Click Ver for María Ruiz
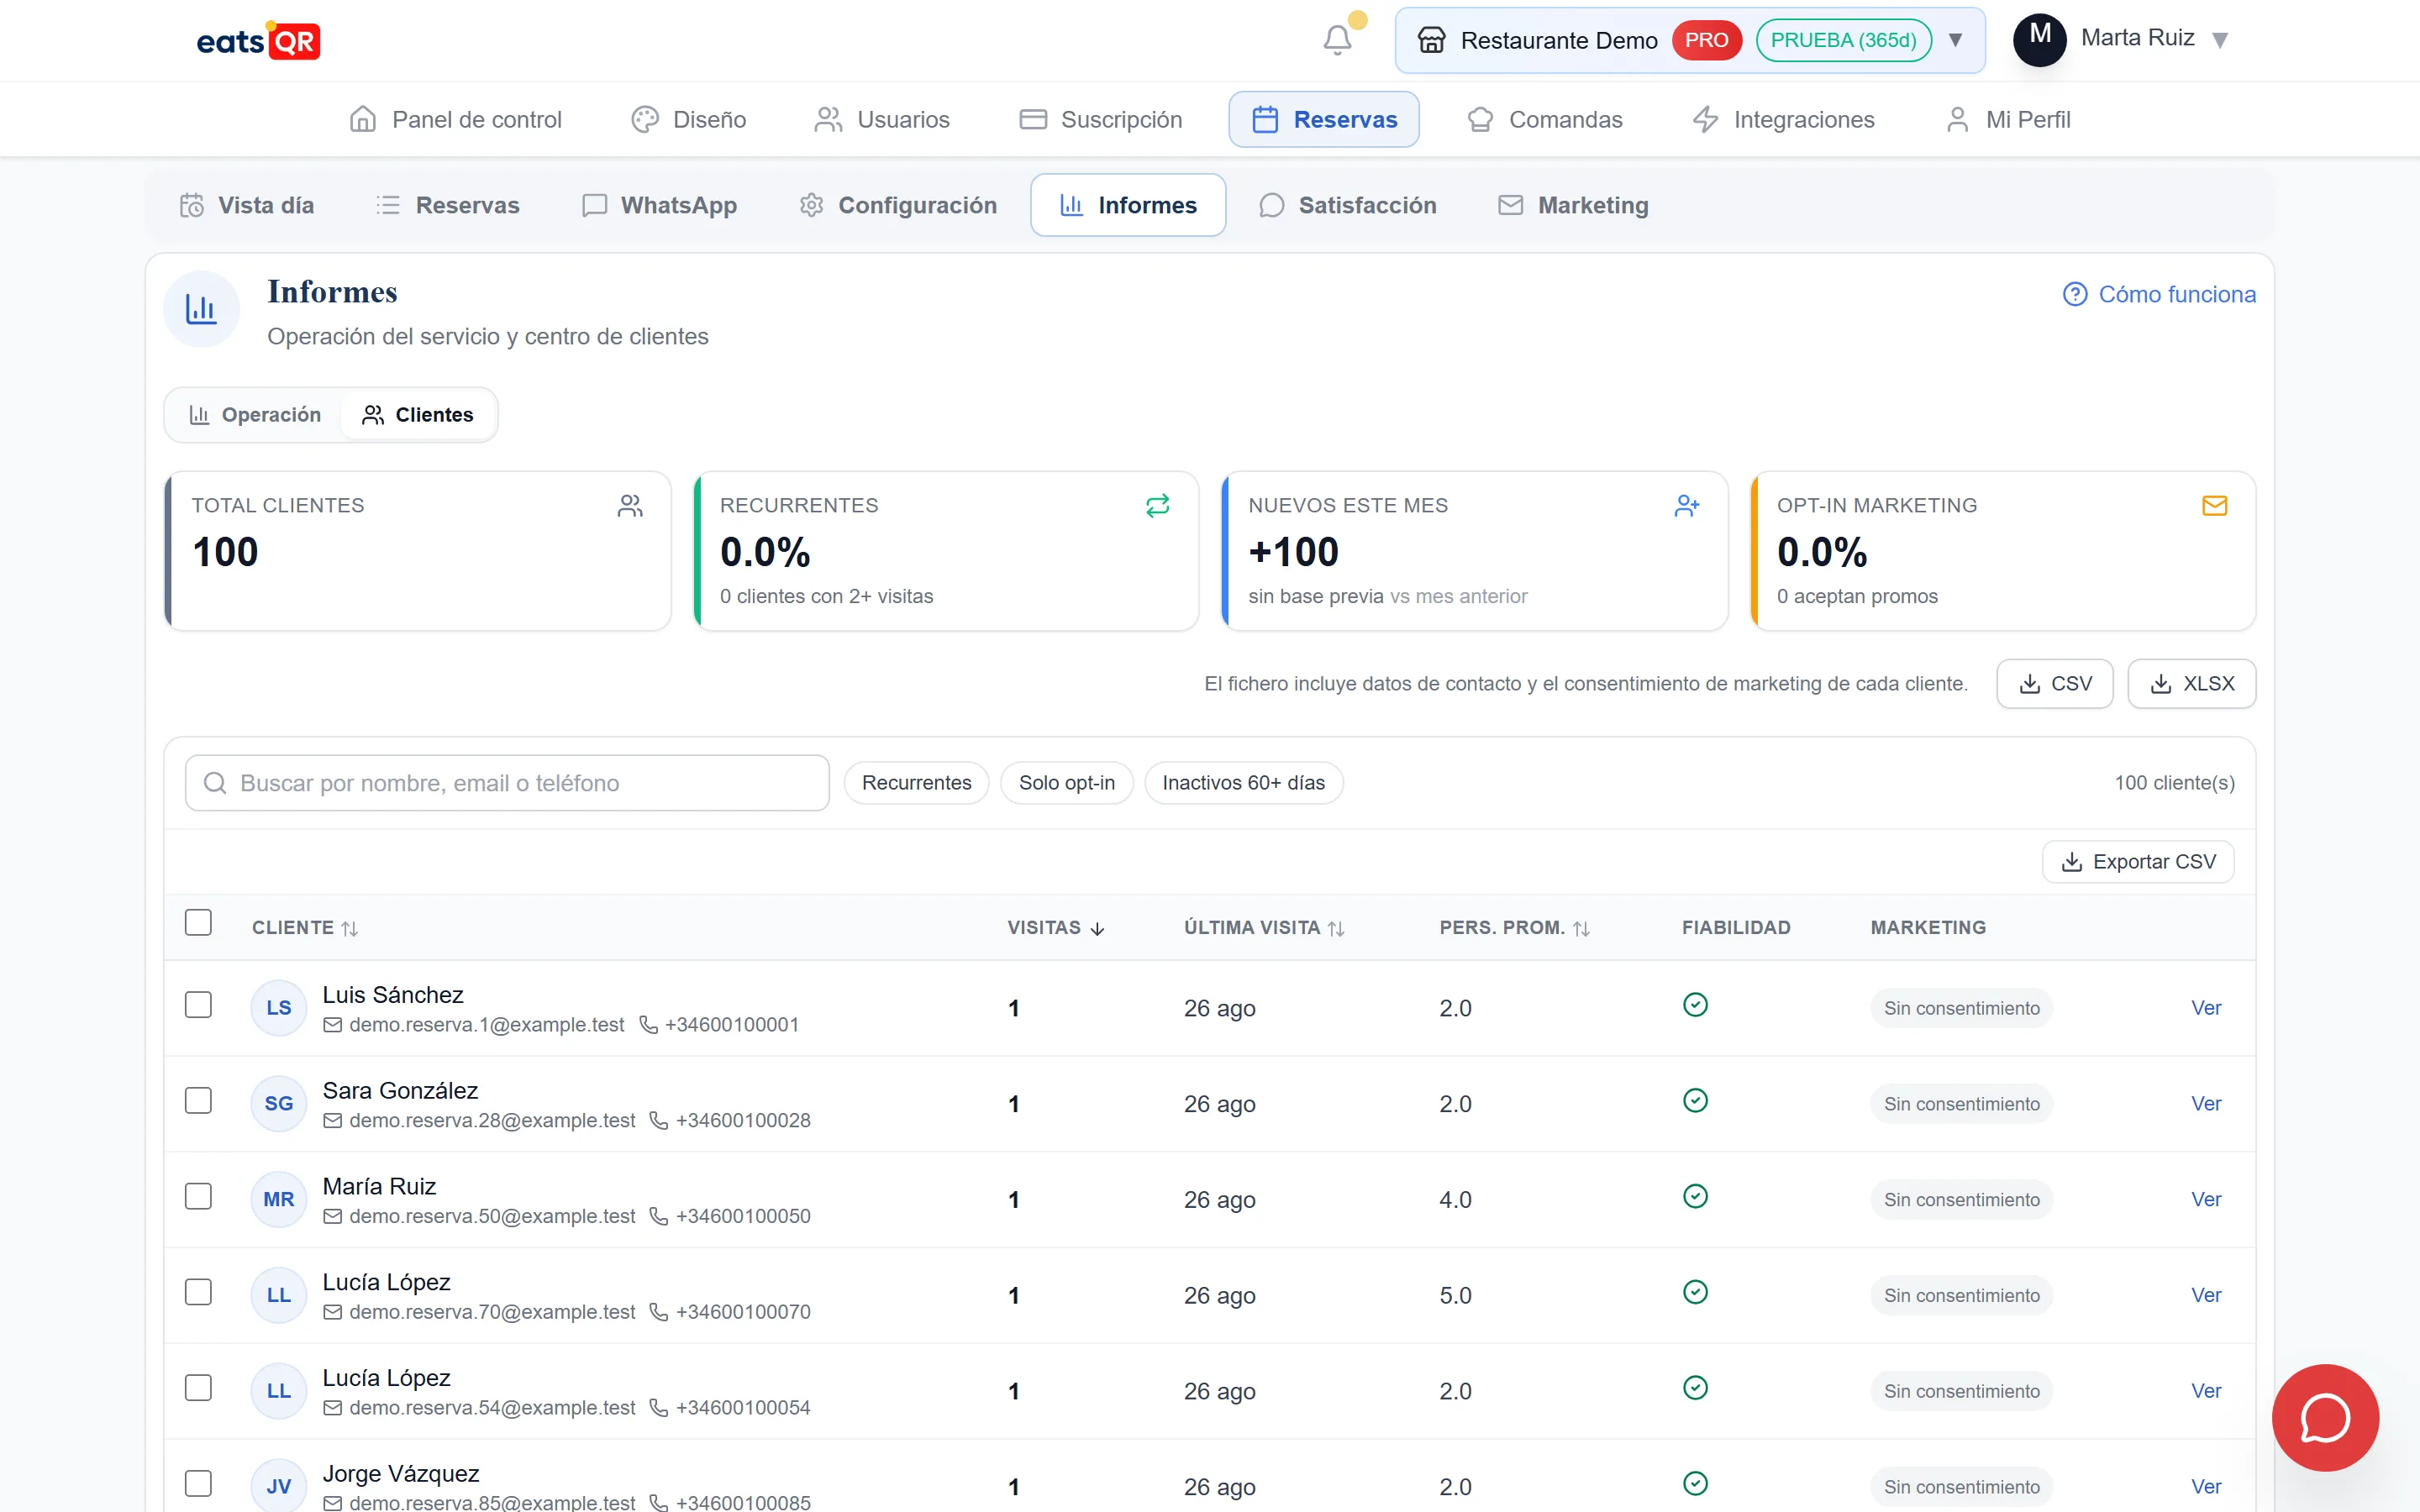The width and height of the screenshot is (2420, 1512). (2206, 1199)
